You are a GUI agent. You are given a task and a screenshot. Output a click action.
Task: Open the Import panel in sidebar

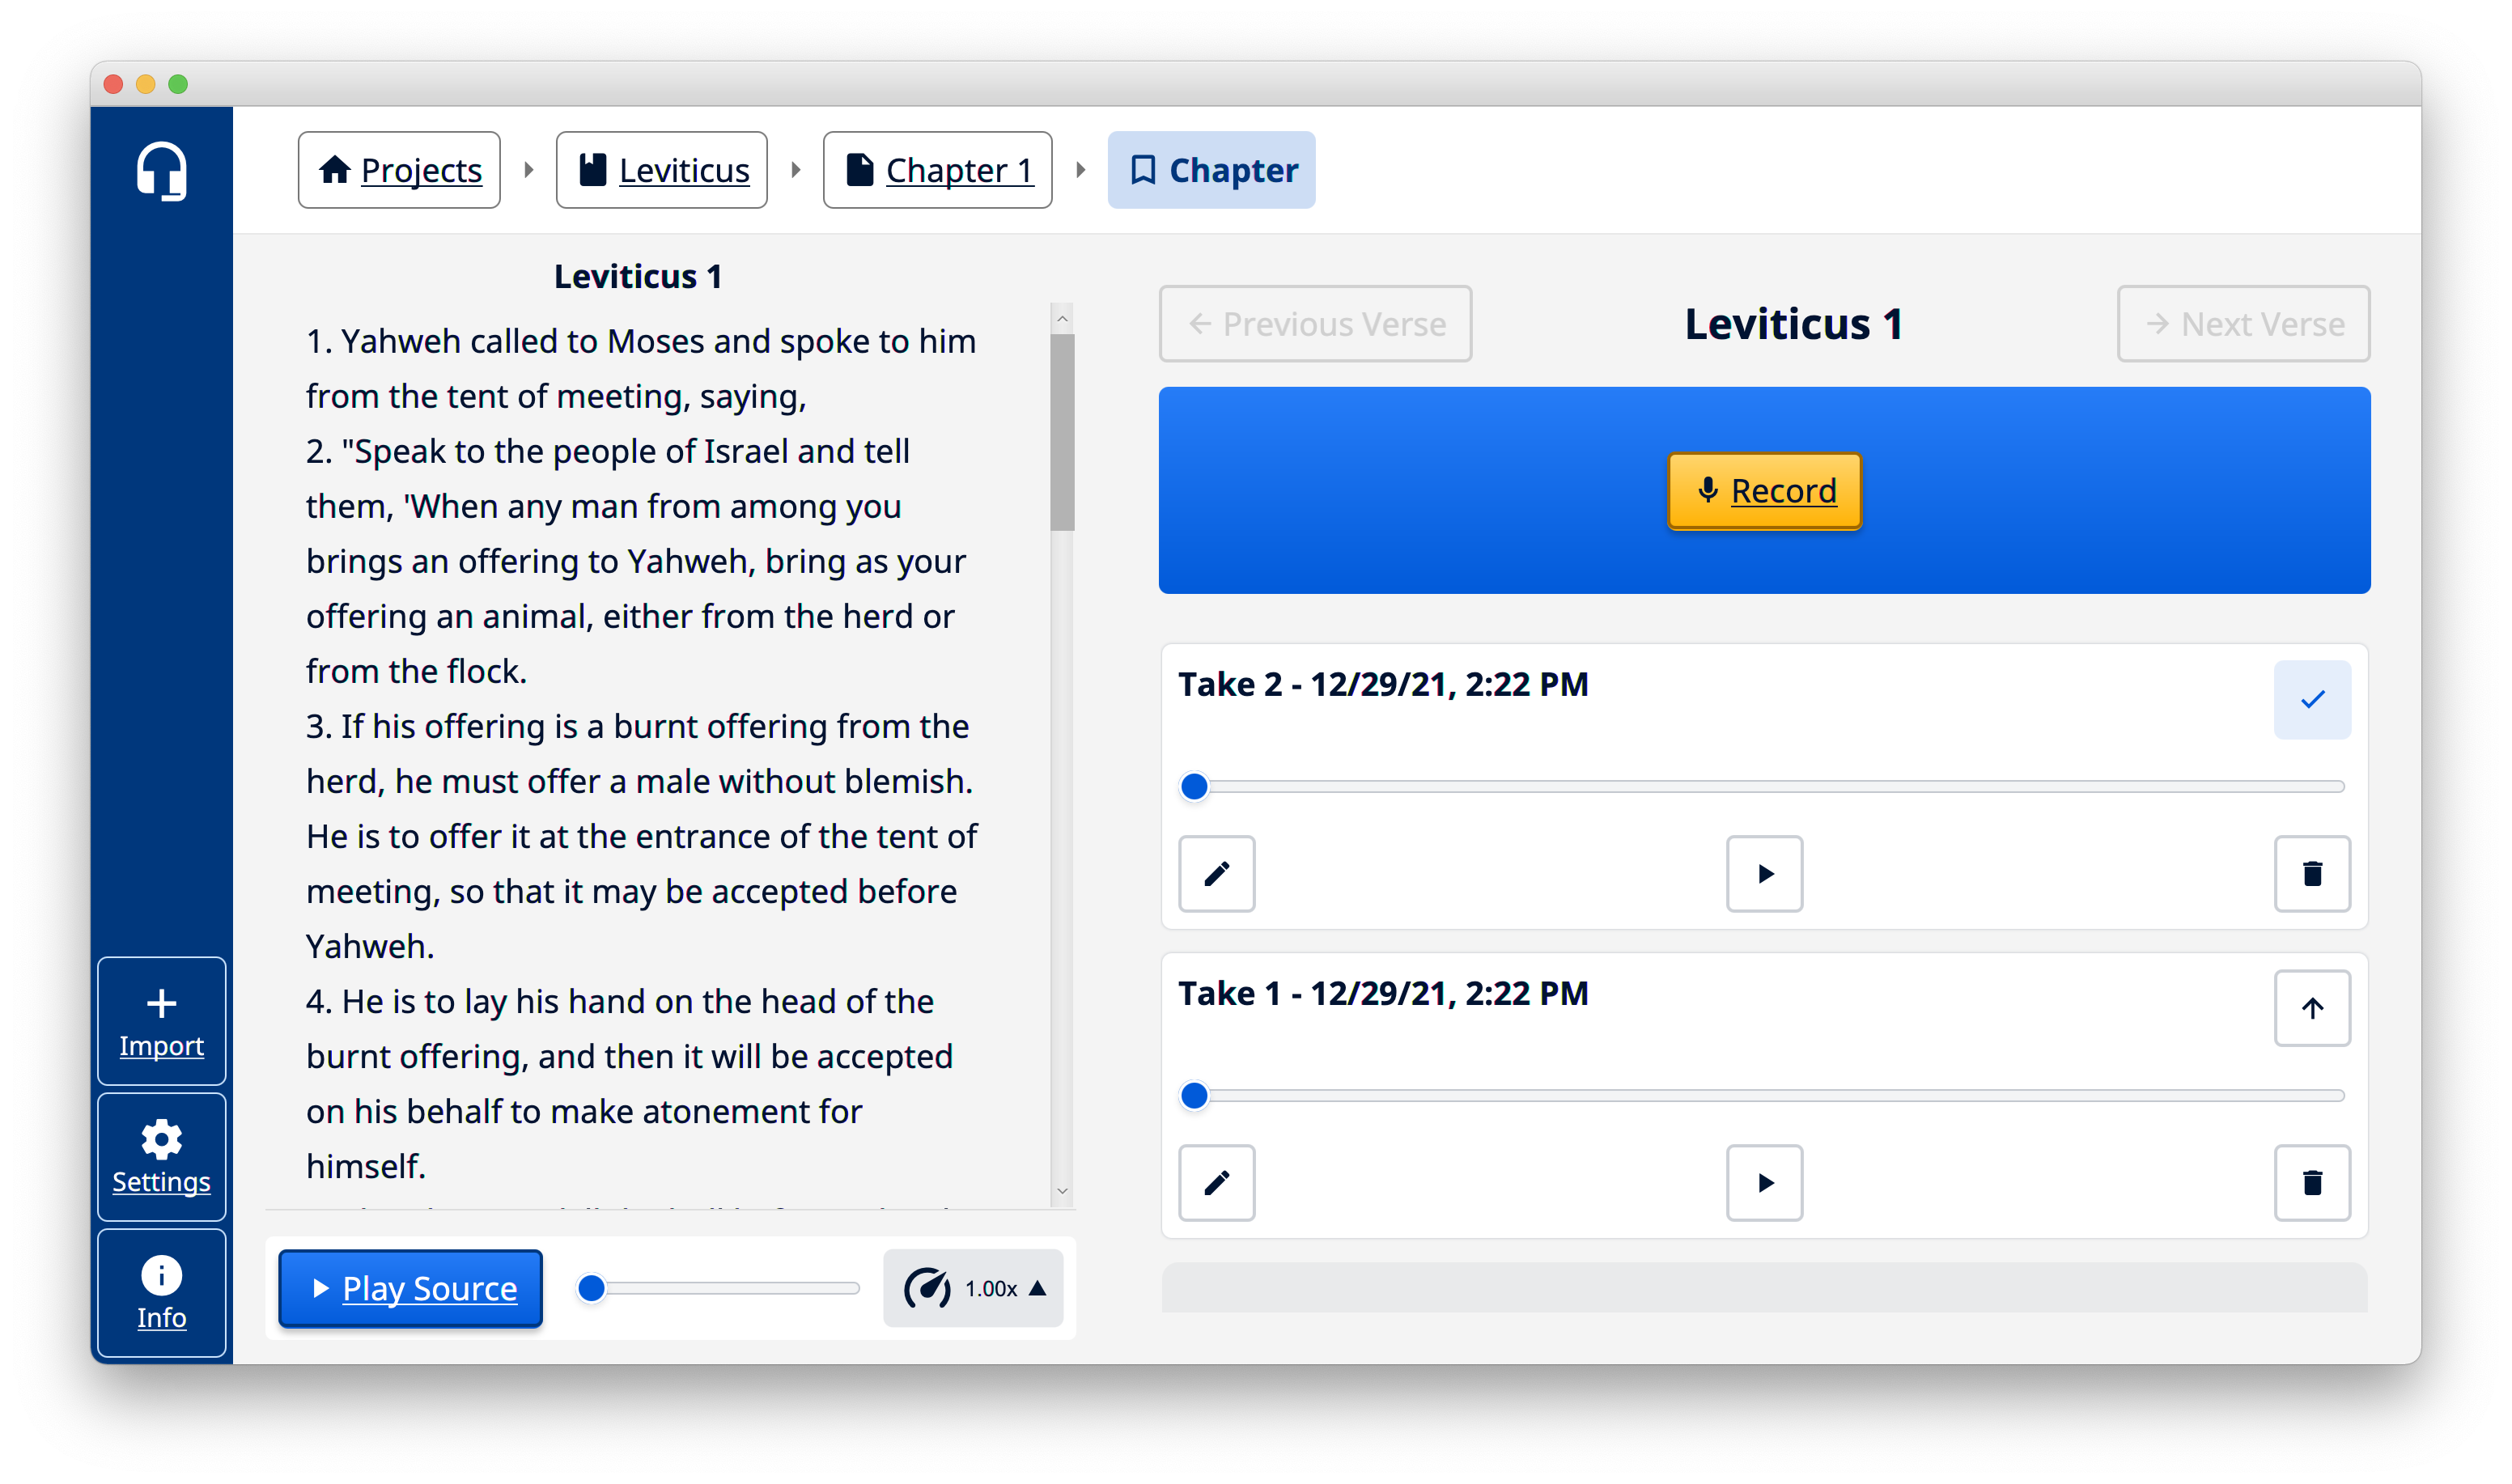(161, 1020)
